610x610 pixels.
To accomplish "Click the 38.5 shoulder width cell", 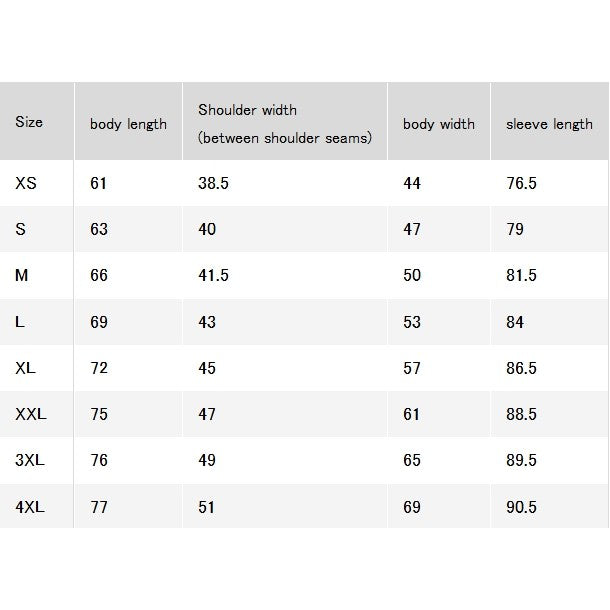I will click(213, 183).
